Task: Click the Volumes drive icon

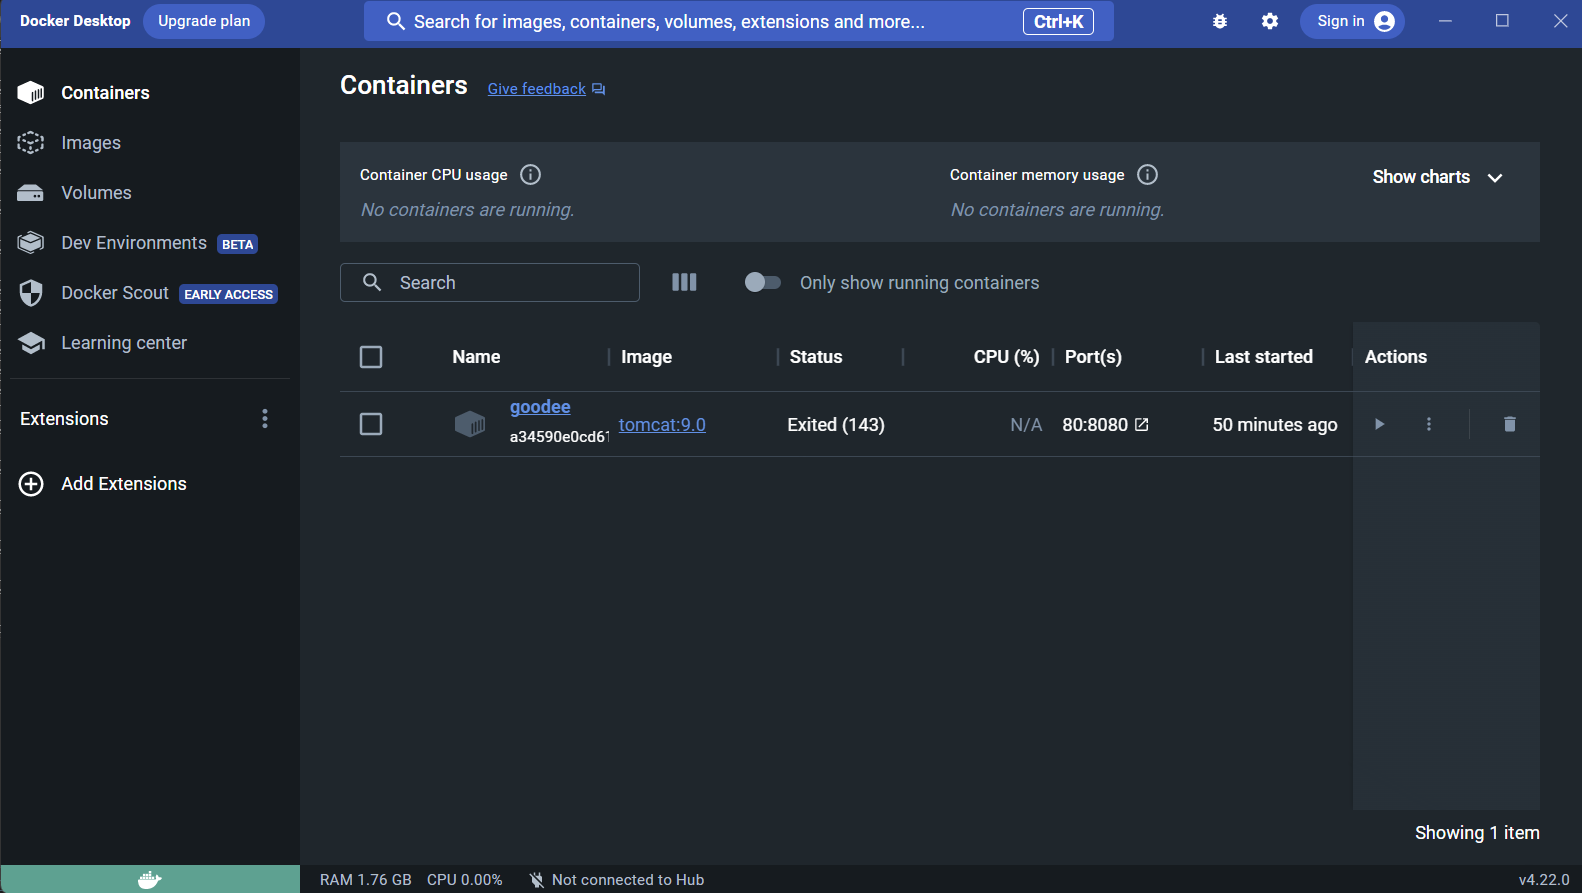Action: pos(31,193)
